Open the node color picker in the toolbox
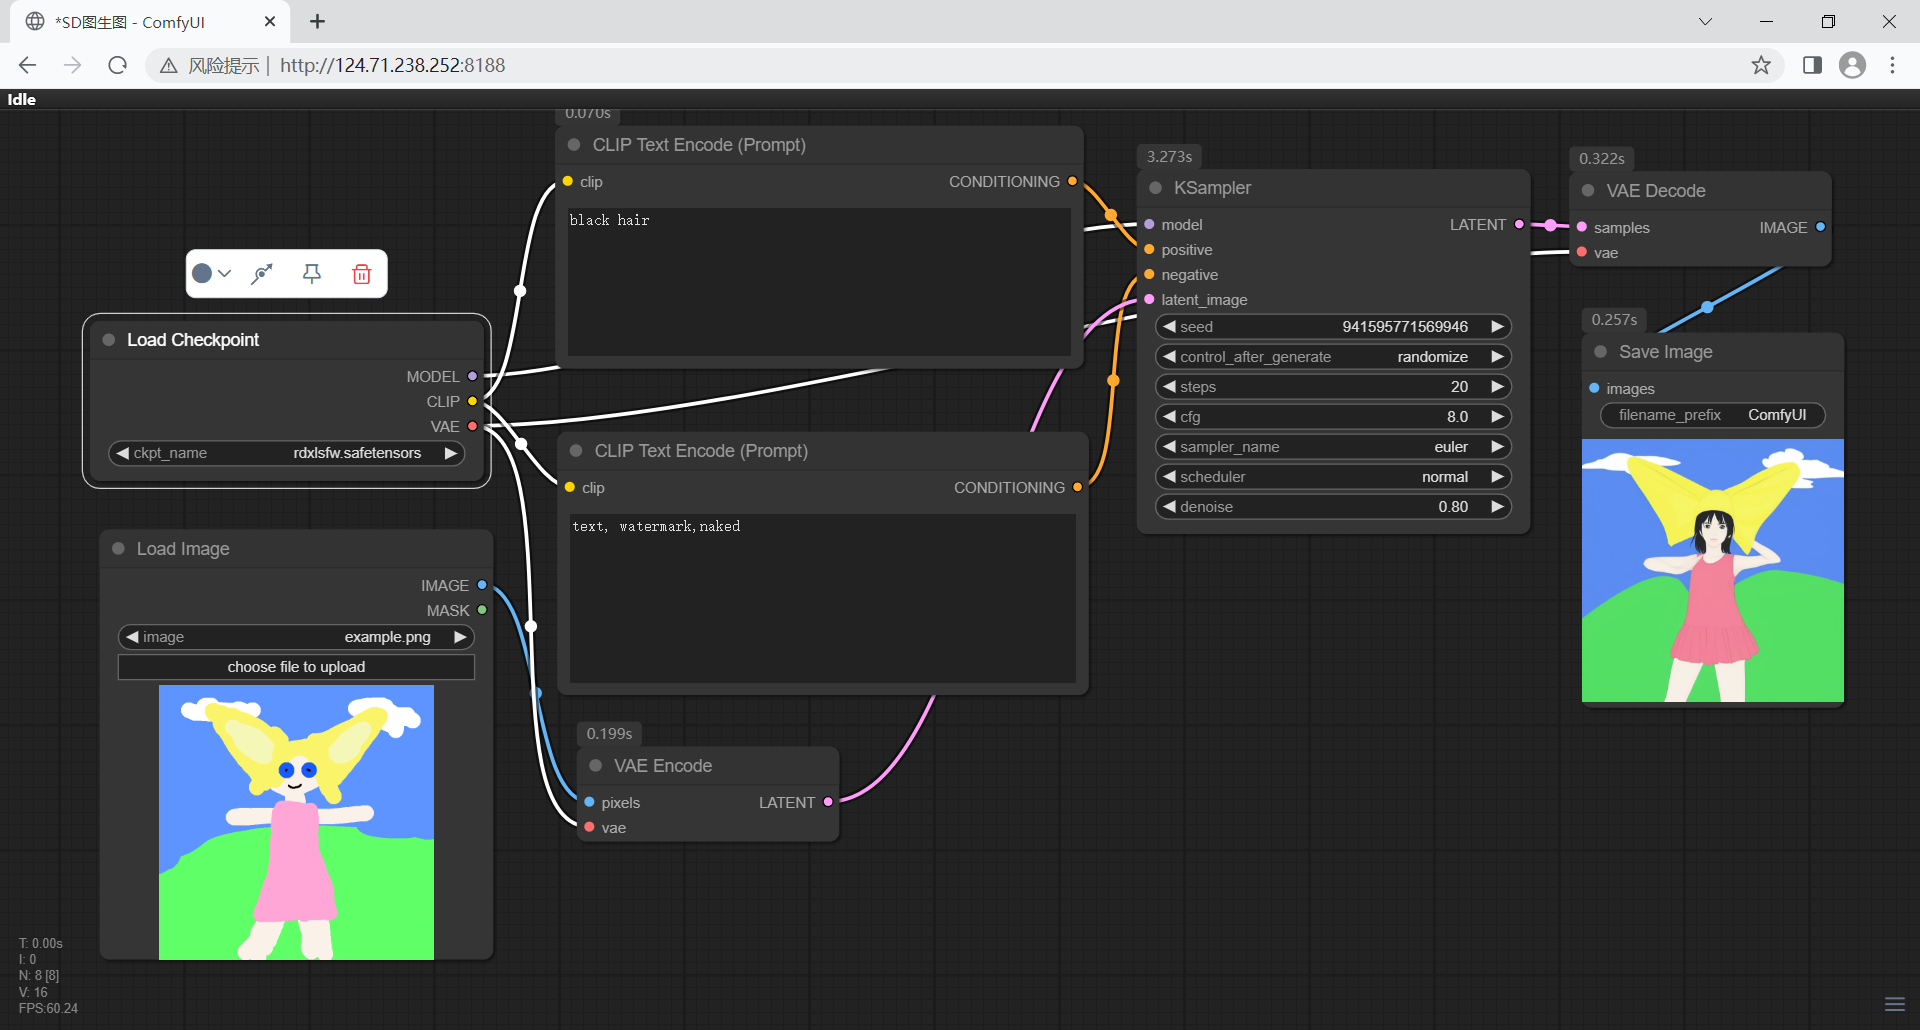Screen dimensions: 1920x1030 click(211, 274)
